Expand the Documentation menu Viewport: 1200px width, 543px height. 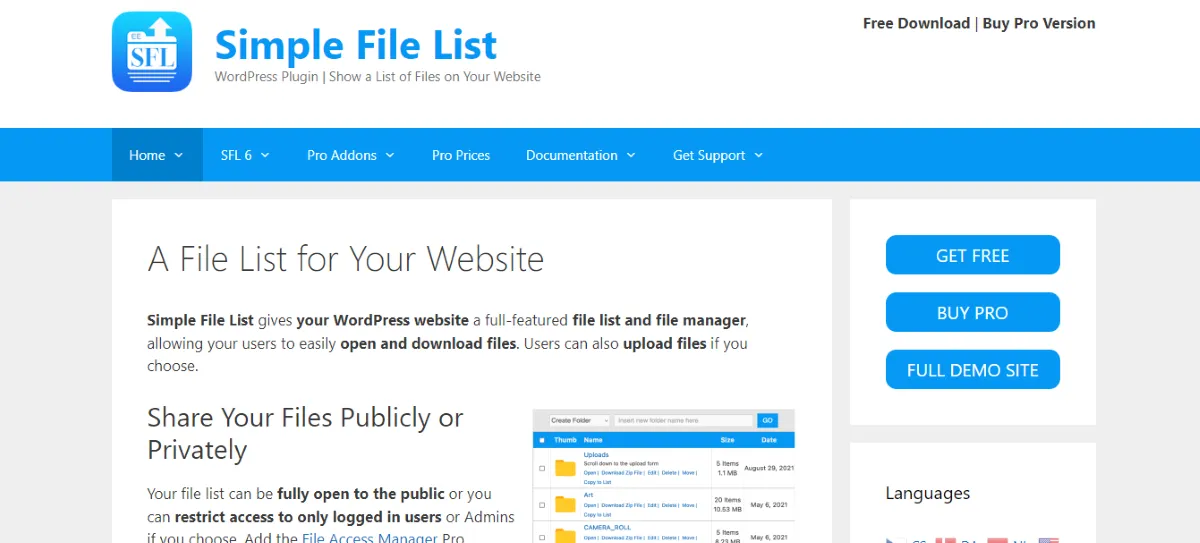580,155
